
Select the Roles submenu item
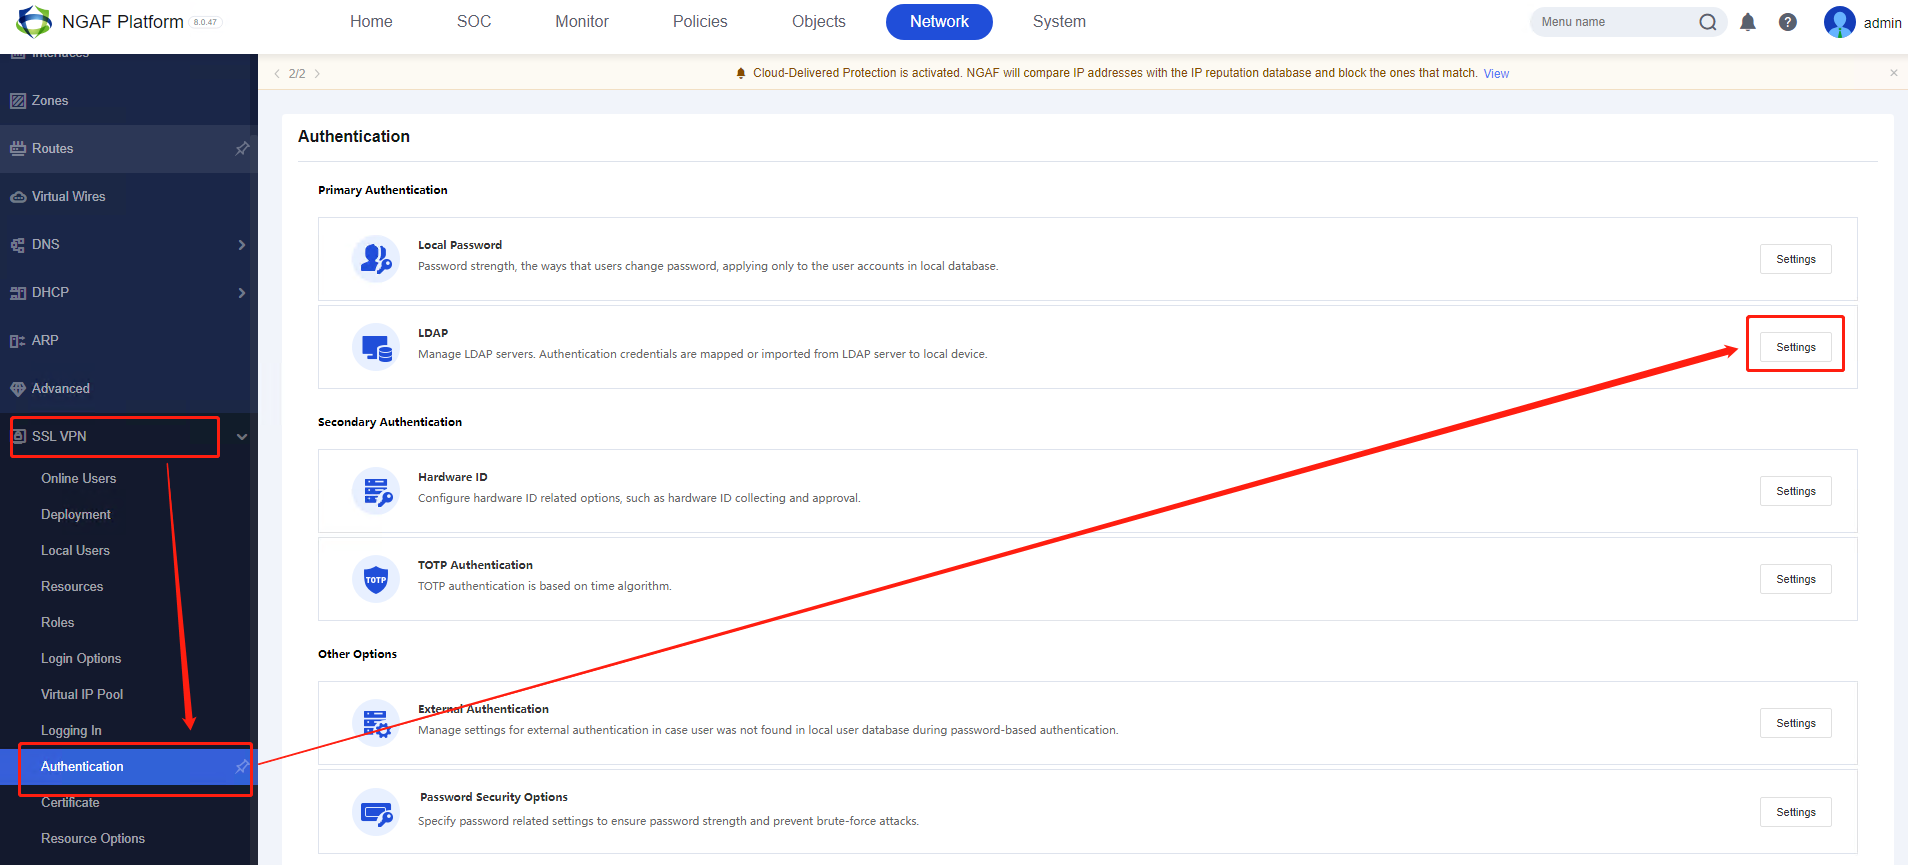(57, 623)
